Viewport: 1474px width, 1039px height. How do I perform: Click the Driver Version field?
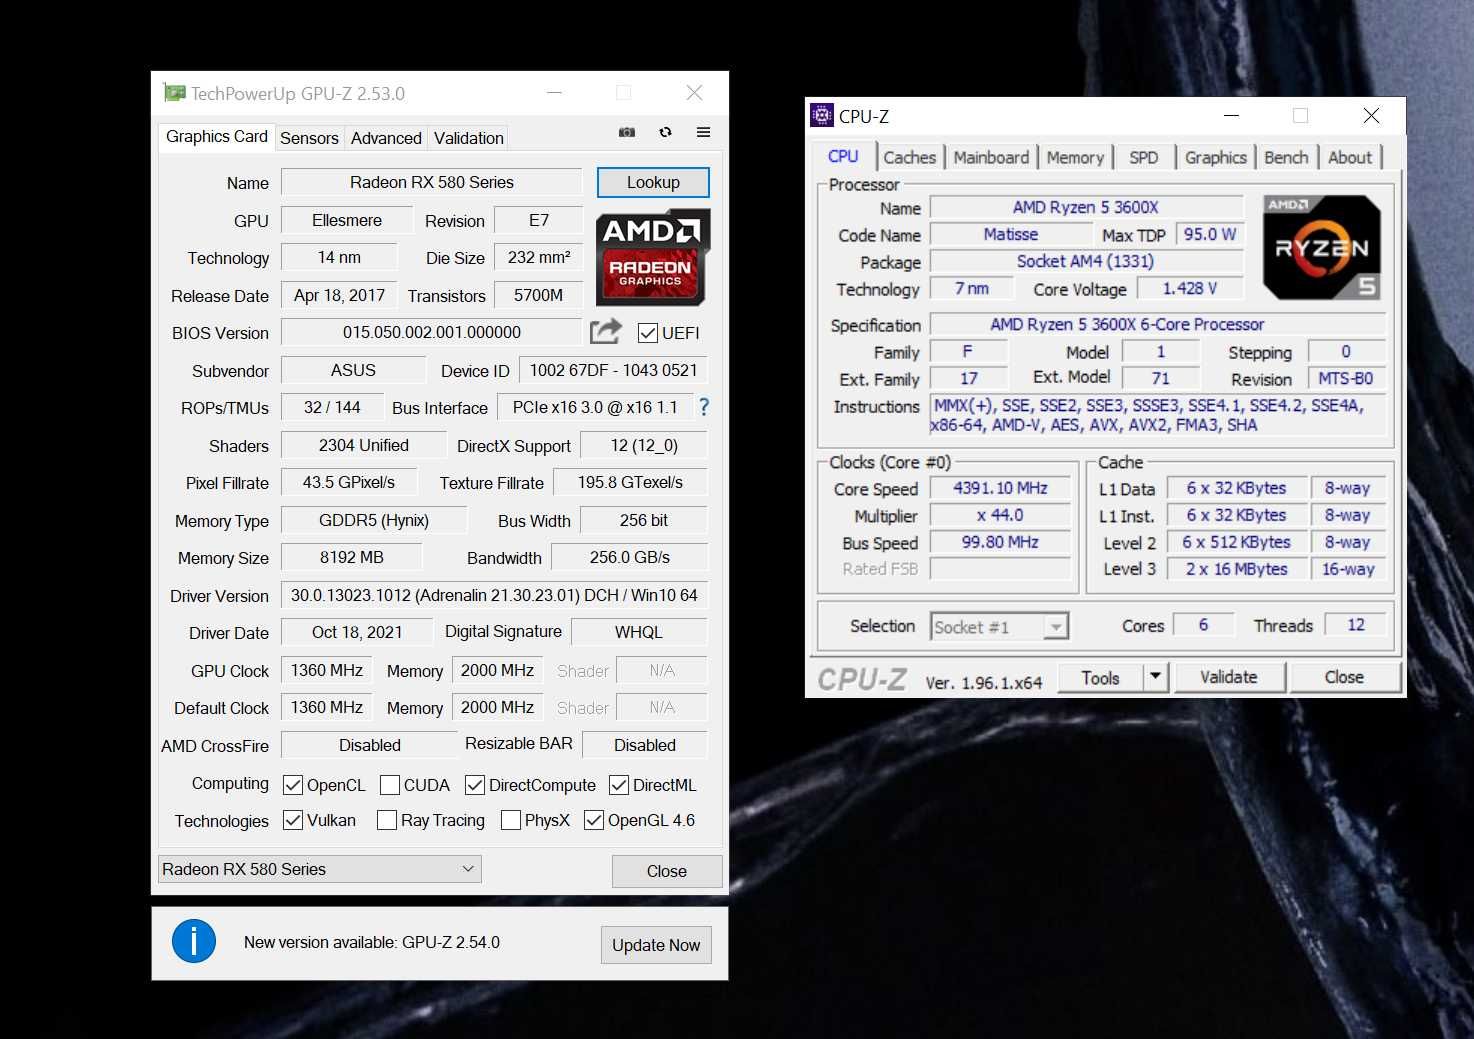click(x=494, y=595)
